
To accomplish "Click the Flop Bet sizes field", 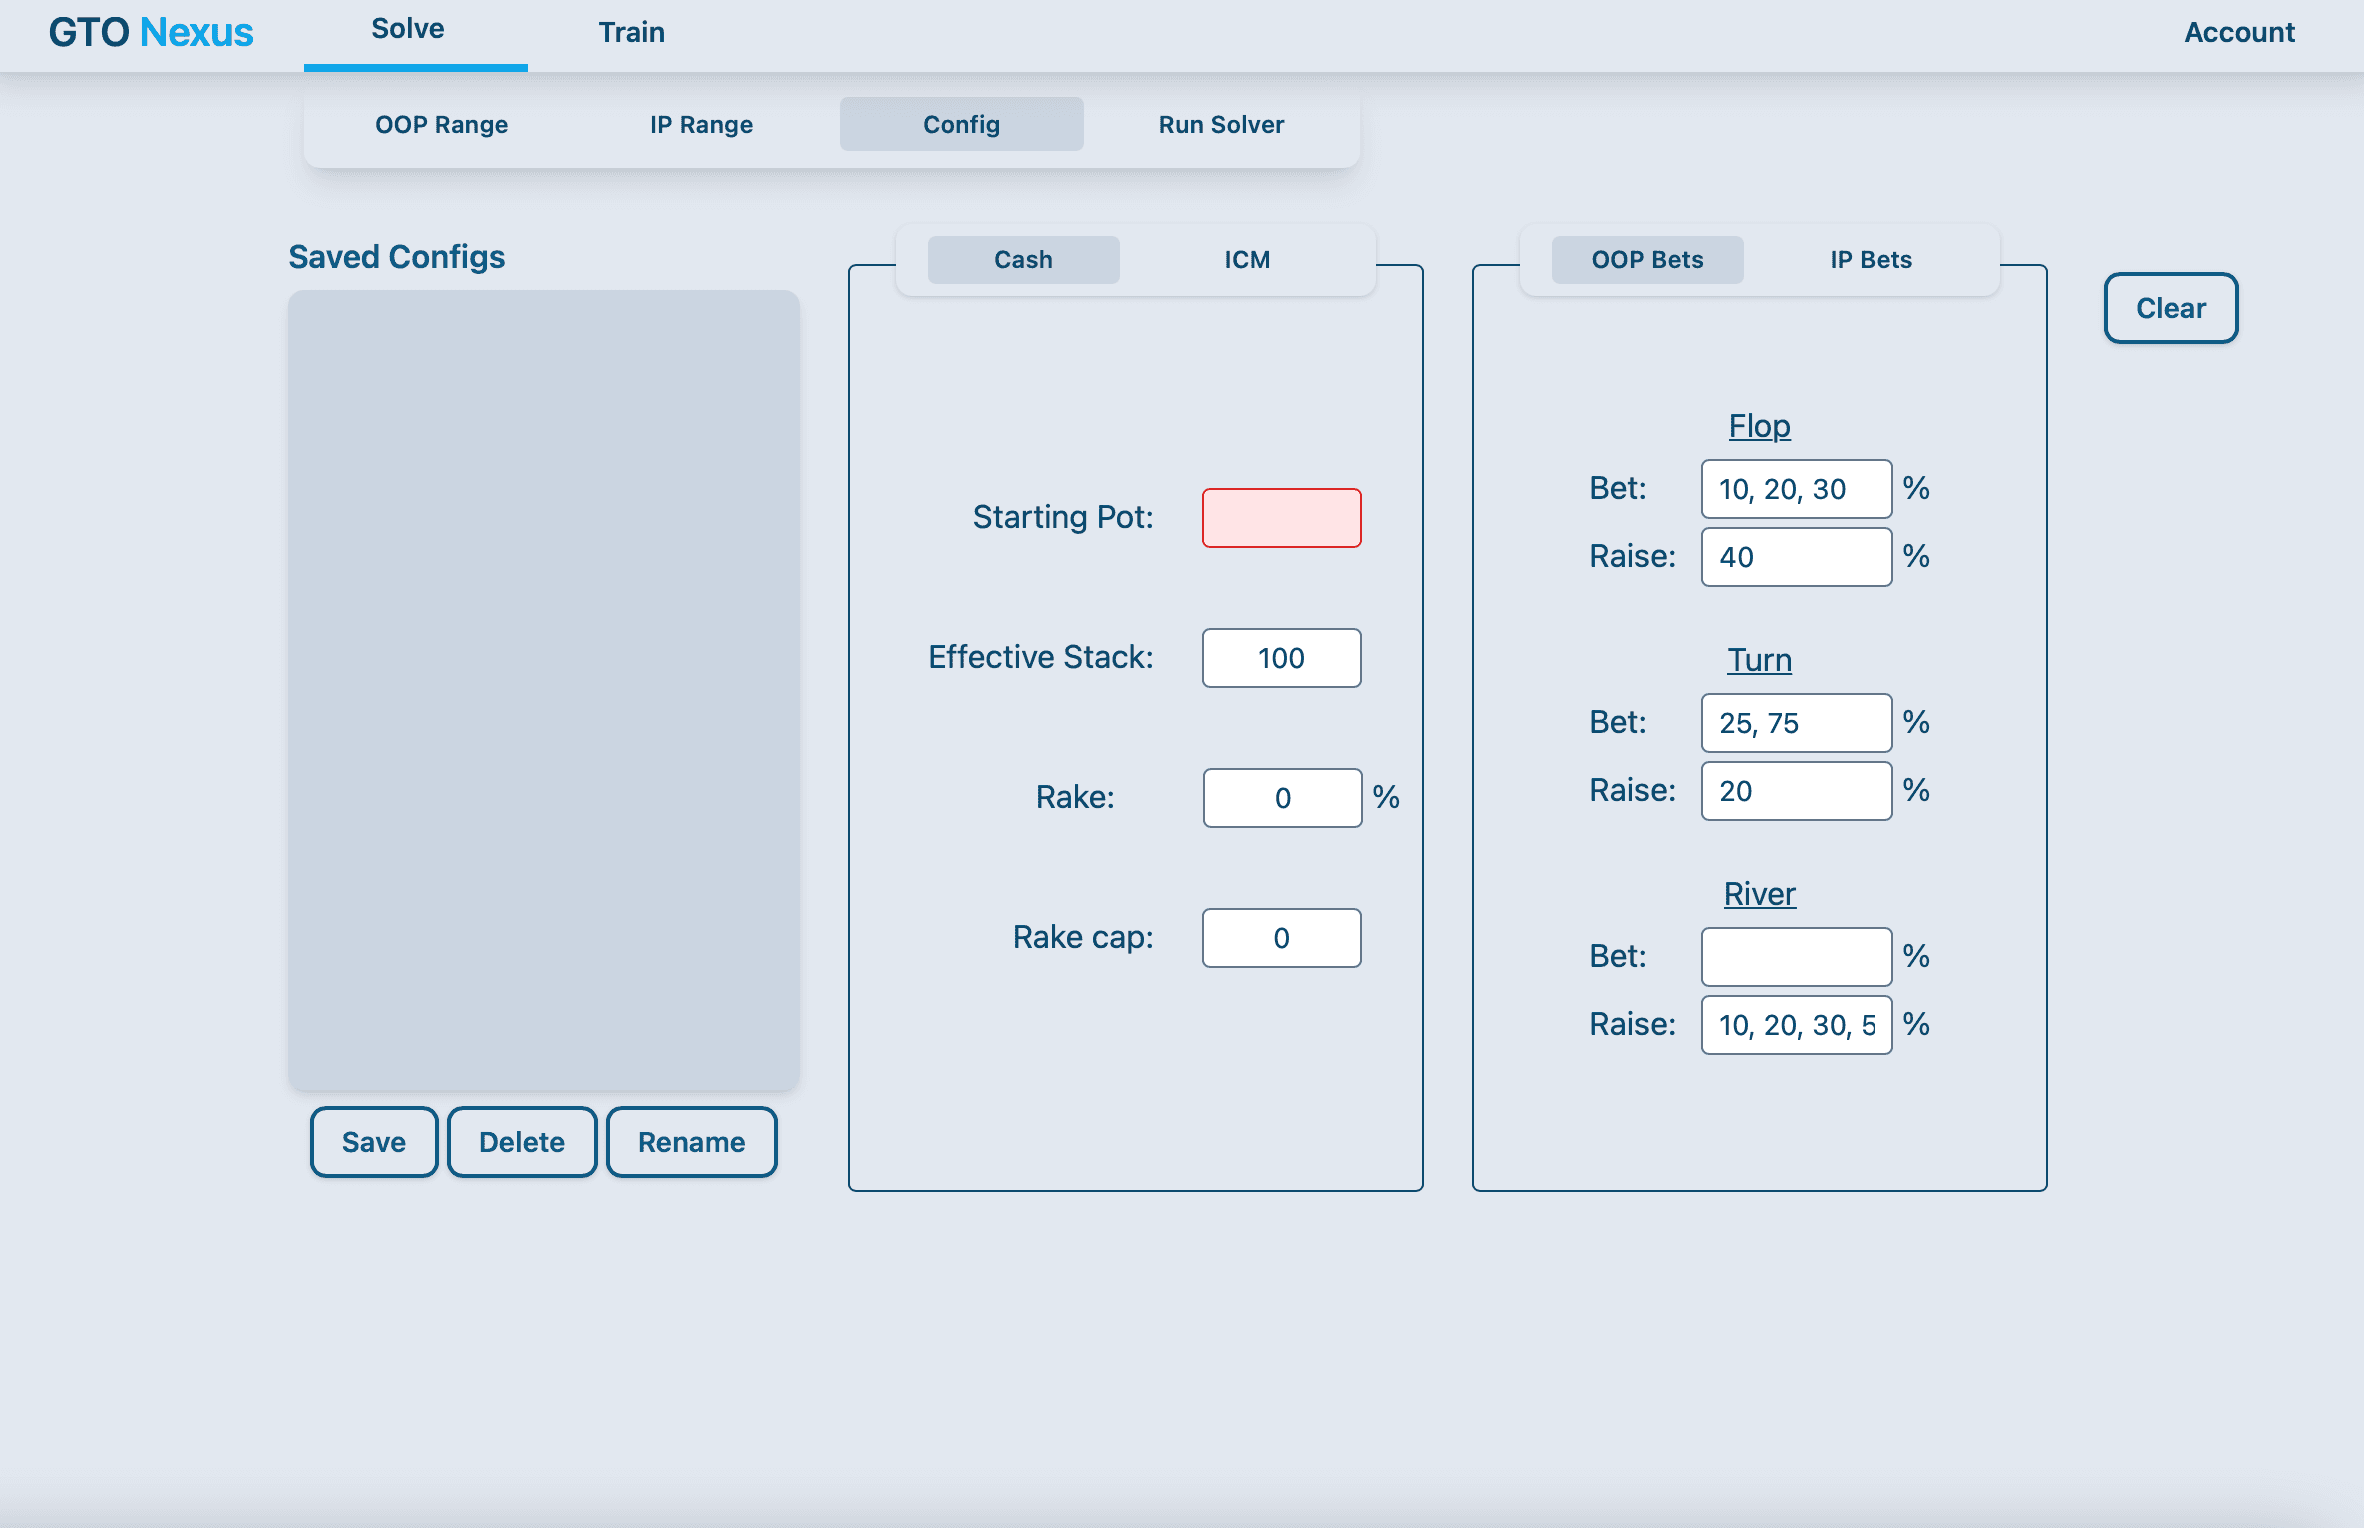I will (x=1795, y=489).
